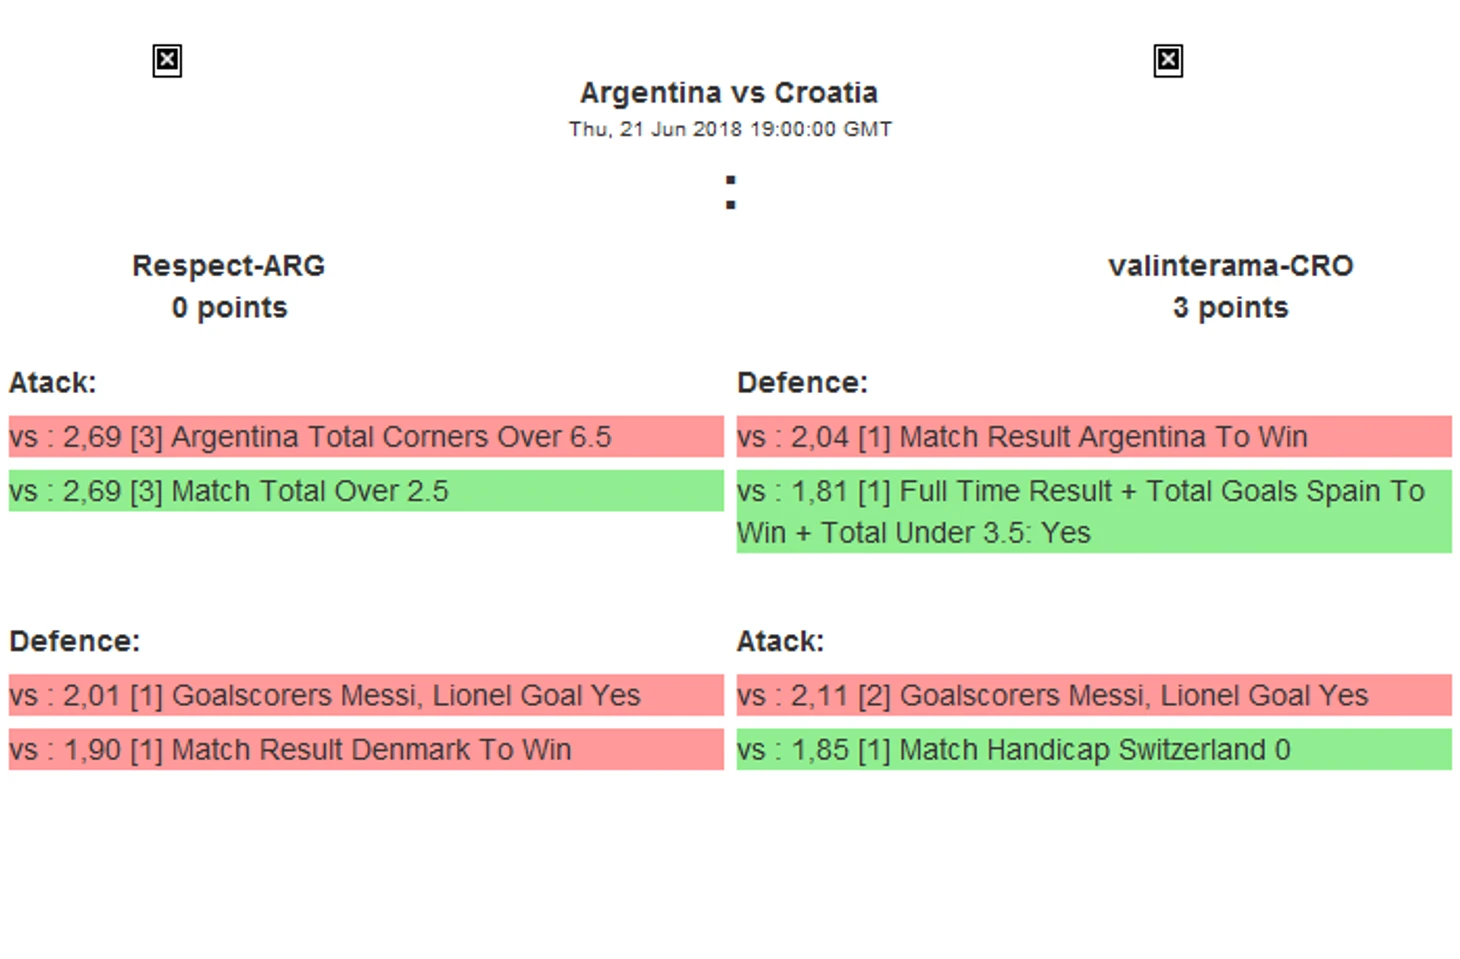Click the 3 points label

coord(1230,308)
